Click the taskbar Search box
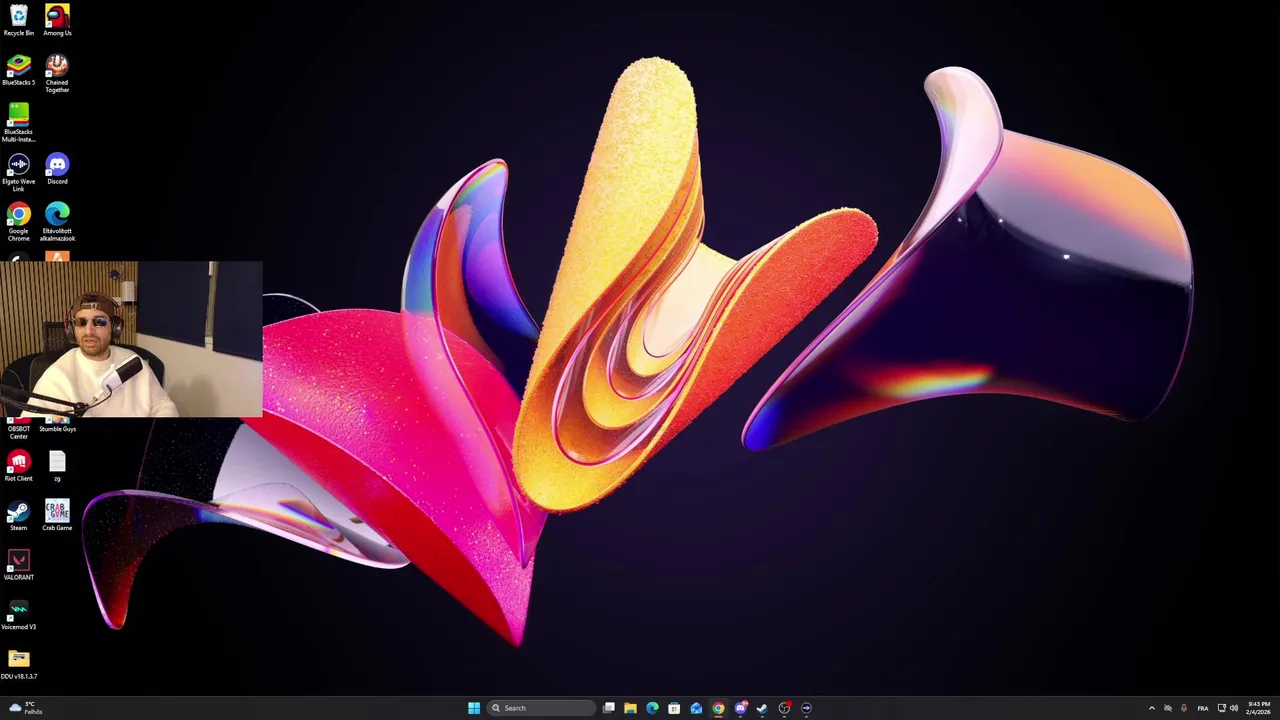The image size is (1280, 720). pos(541,708)
